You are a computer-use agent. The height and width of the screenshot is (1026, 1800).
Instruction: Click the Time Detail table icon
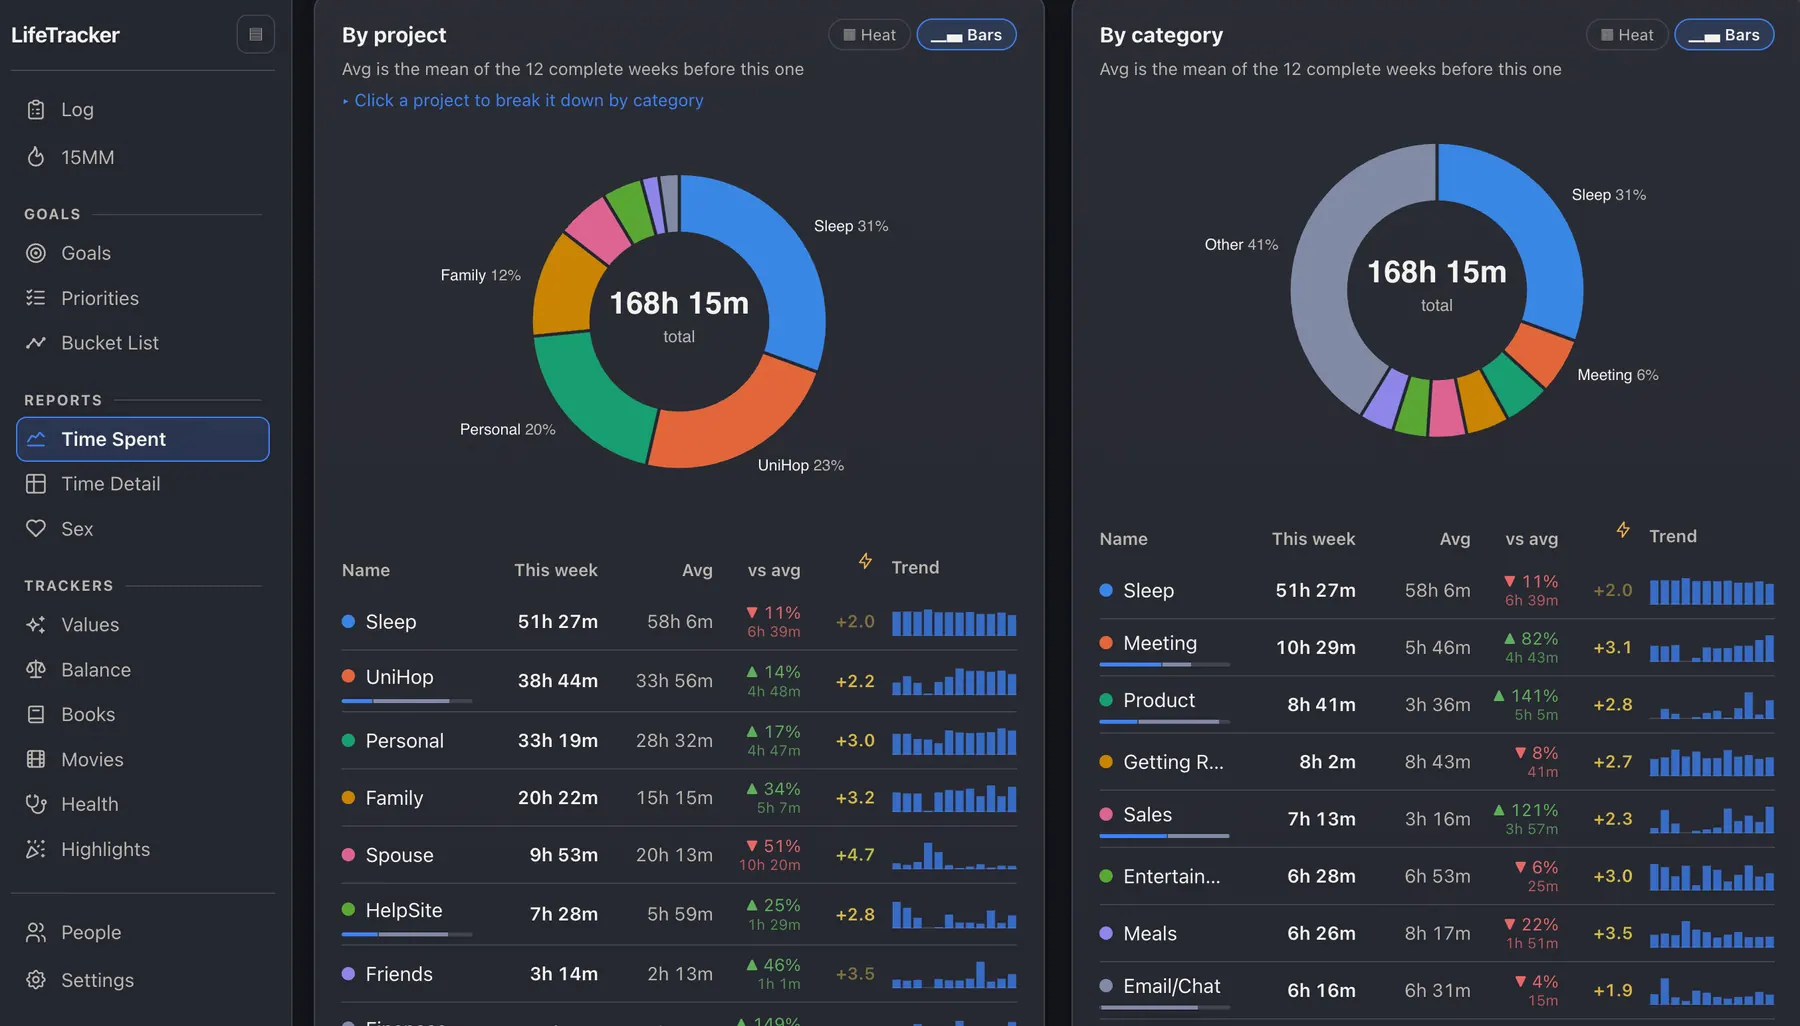[36, 484]
